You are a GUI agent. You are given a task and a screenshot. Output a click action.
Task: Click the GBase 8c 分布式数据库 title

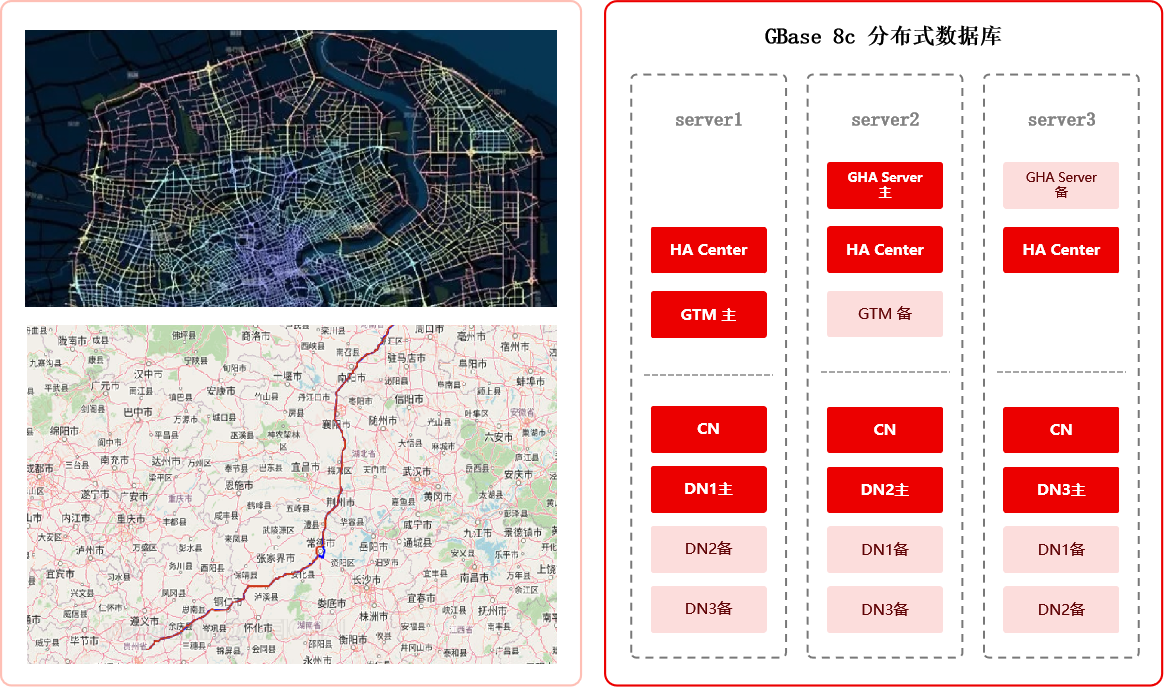point(883,36)
